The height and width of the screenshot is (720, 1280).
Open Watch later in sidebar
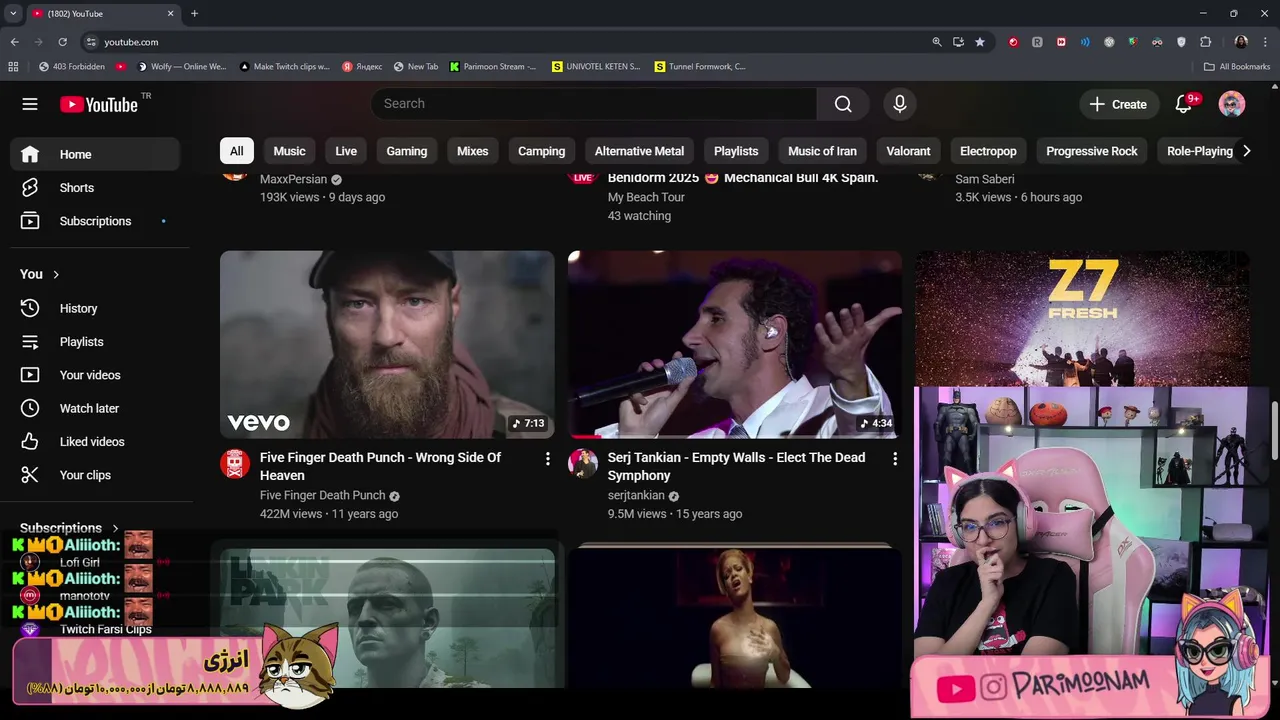tap(95, 408)
